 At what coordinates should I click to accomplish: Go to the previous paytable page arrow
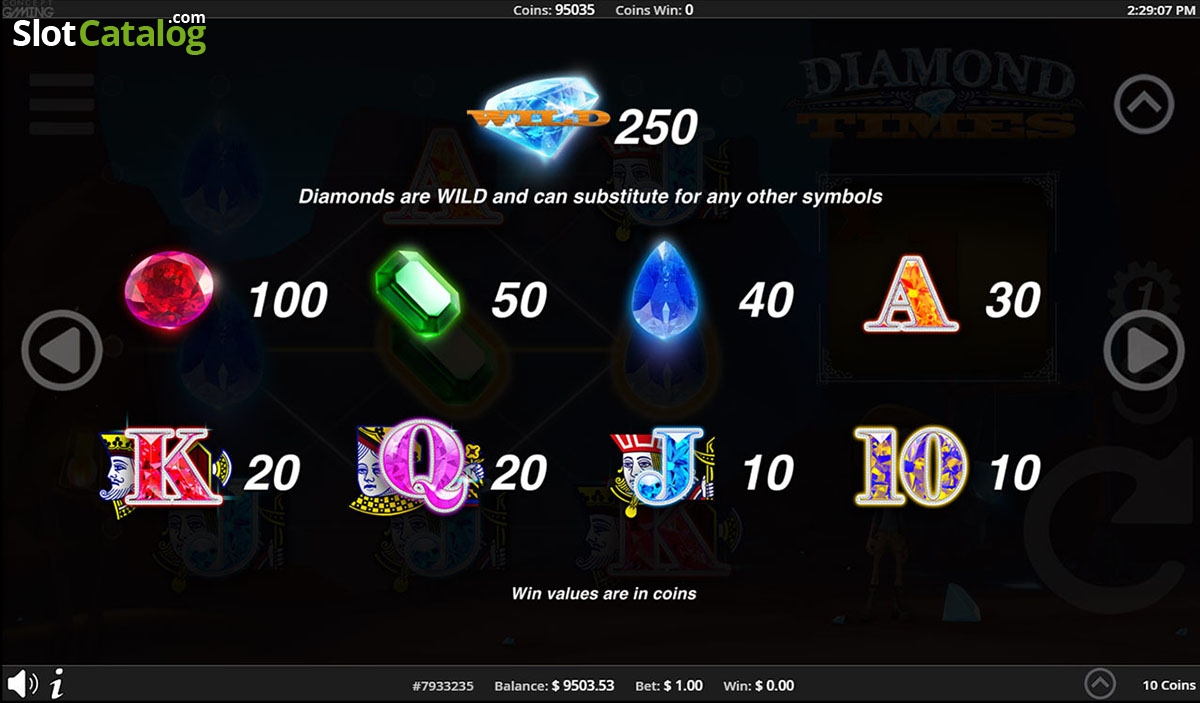pos(62,351)
